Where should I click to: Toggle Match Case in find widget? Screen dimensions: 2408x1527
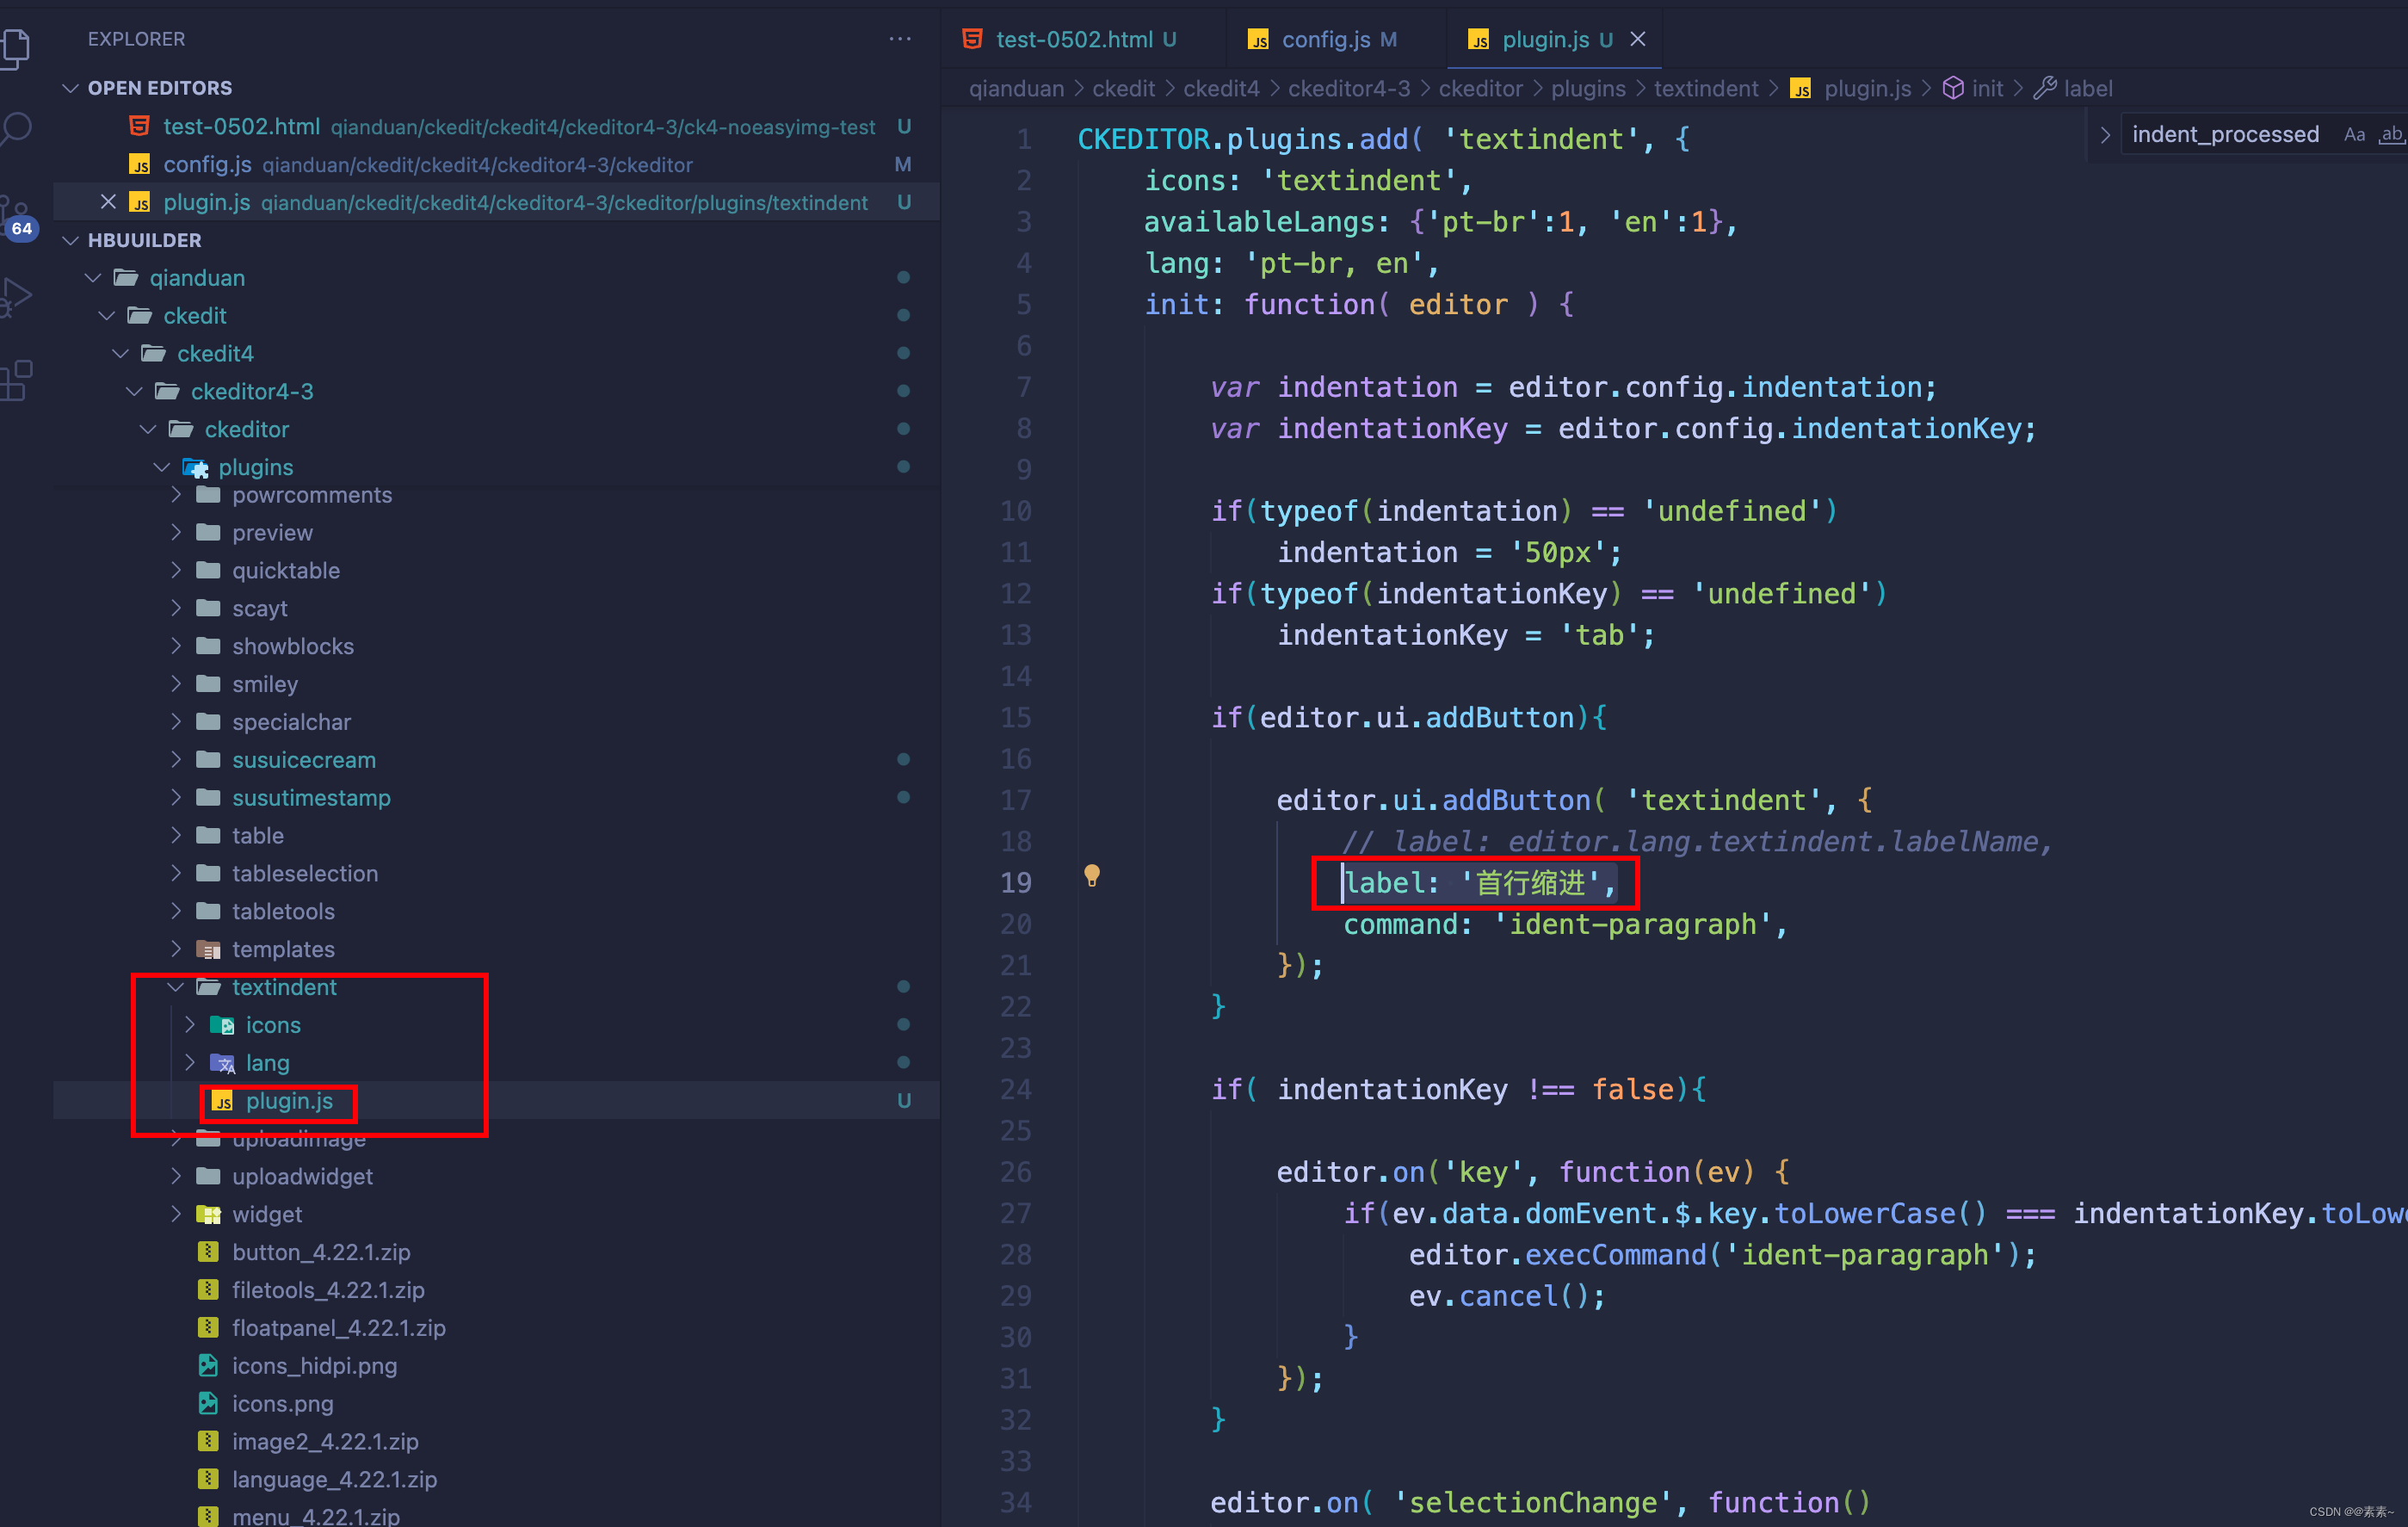[x=2354, y=135]
